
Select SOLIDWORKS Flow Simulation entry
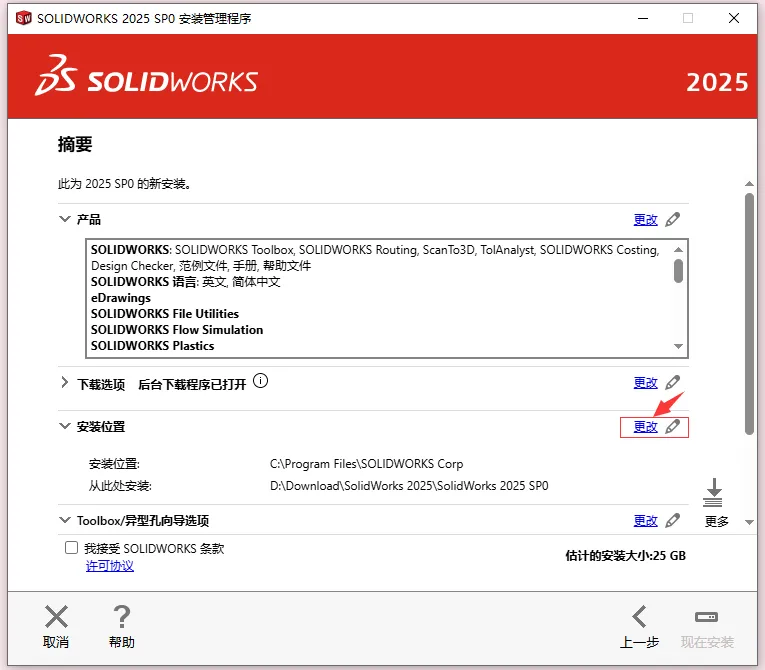177,330
